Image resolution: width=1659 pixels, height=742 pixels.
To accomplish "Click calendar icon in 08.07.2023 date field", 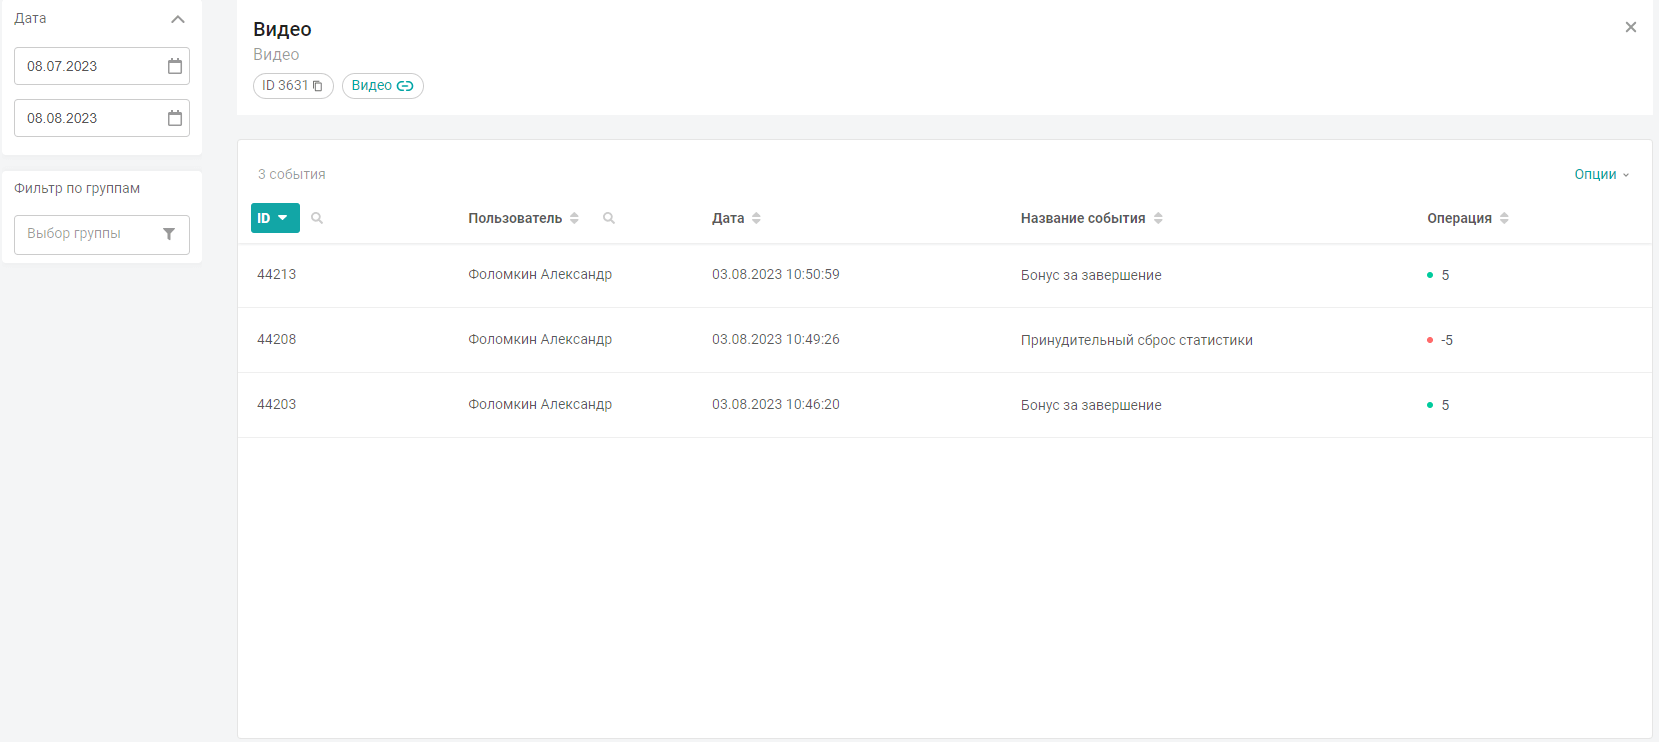I will point(175,66).
